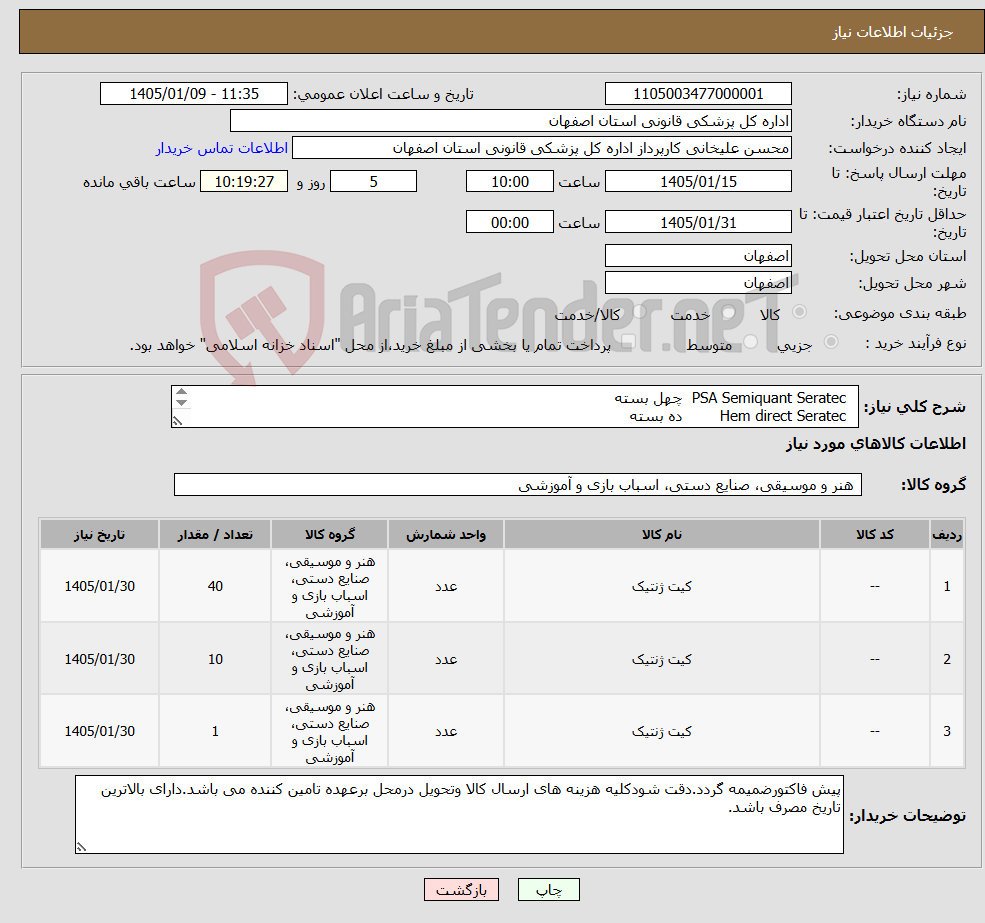The image size is (985, 923).
Task: Click the Hem direct Seratec description line
Action: click(783, 416)
